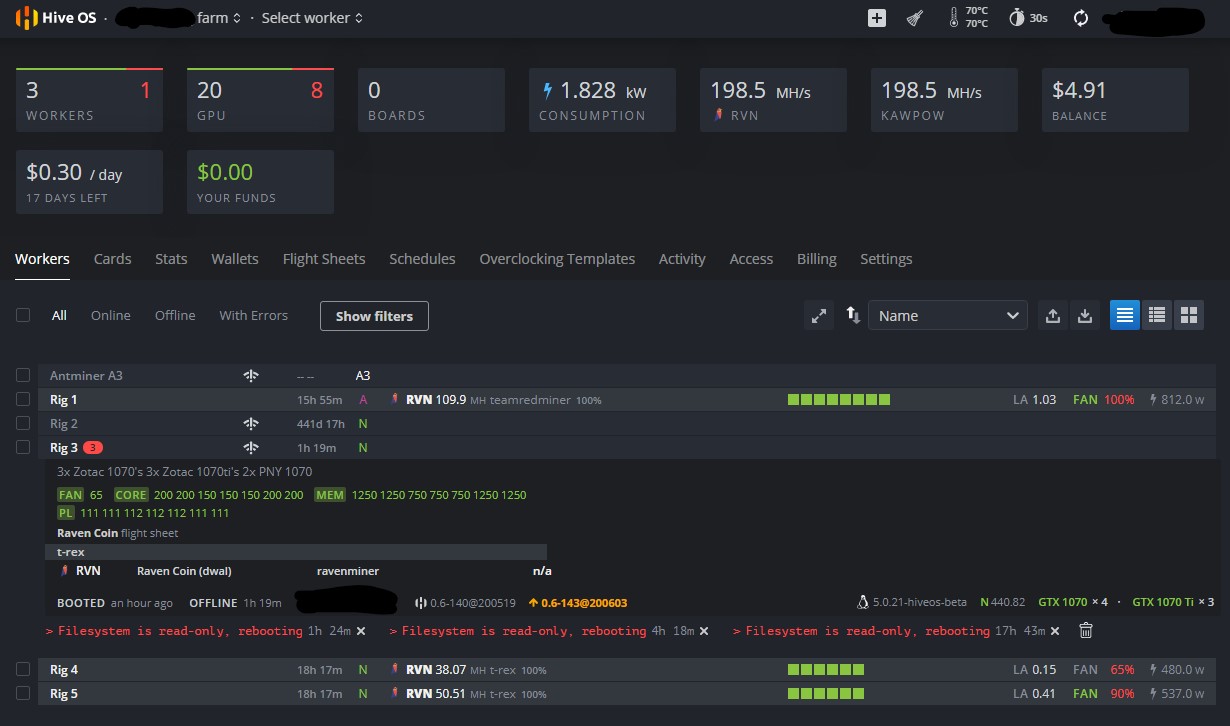This screenshot has width=1230, height=726.
Task: Click the circular refresh icon in header
Action: click(x=1080, y=17)
